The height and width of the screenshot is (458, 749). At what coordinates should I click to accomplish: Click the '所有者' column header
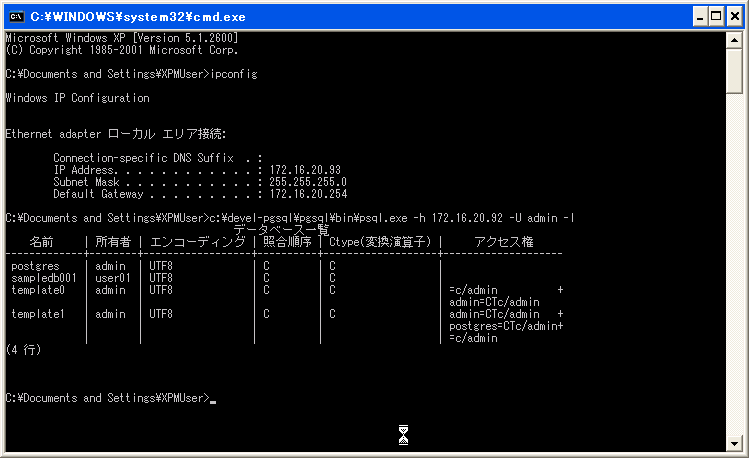[x=113, y=242]
